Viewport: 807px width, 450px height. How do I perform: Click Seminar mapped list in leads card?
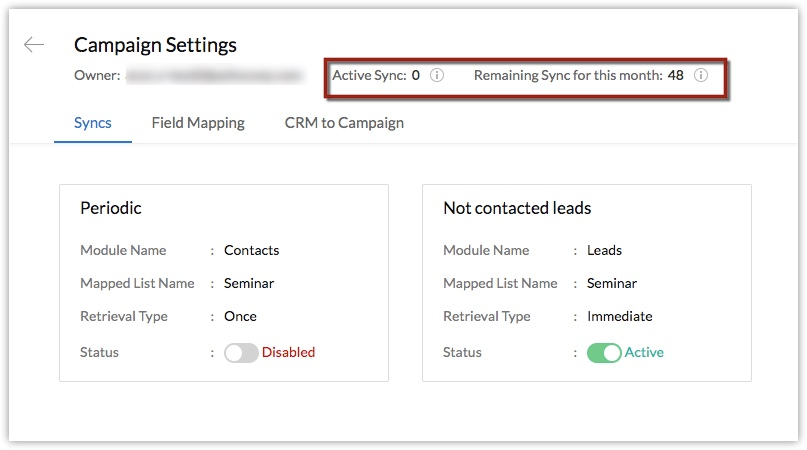coord(612,283)
